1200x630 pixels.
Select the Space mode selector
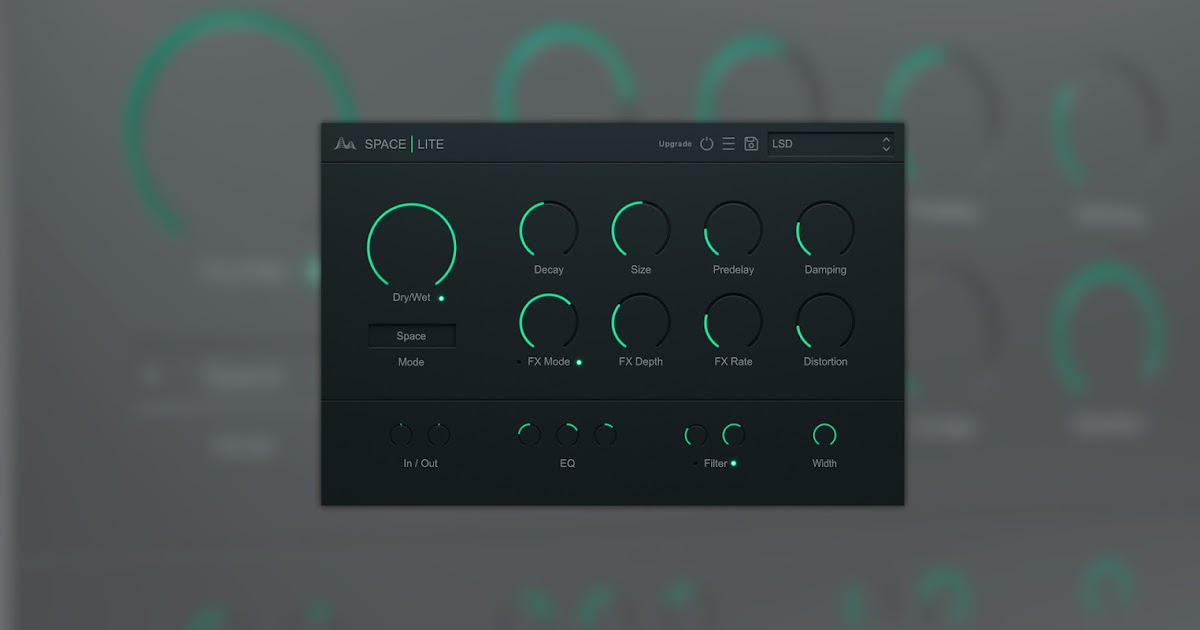411,335
